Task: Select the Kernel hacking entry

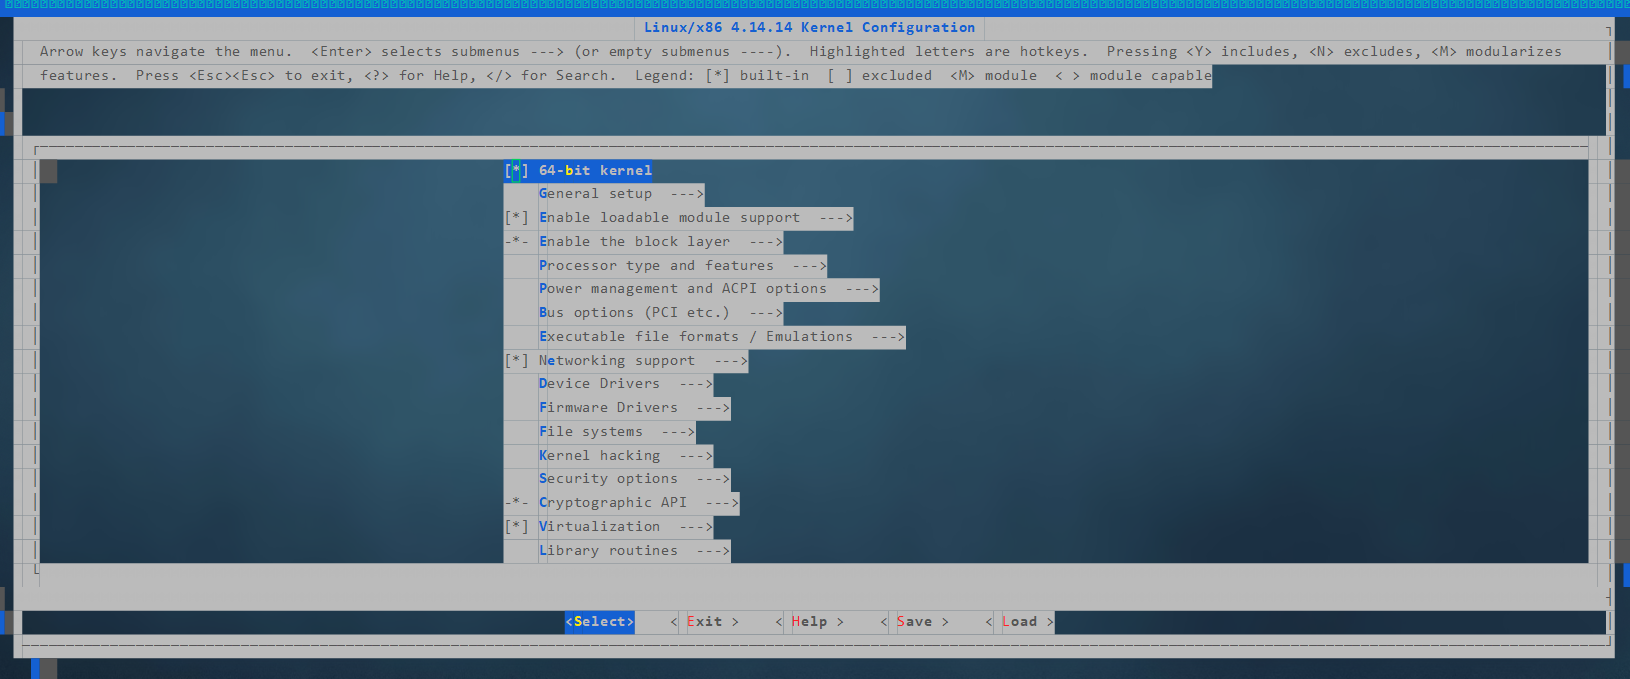Action: pos(626,456)
